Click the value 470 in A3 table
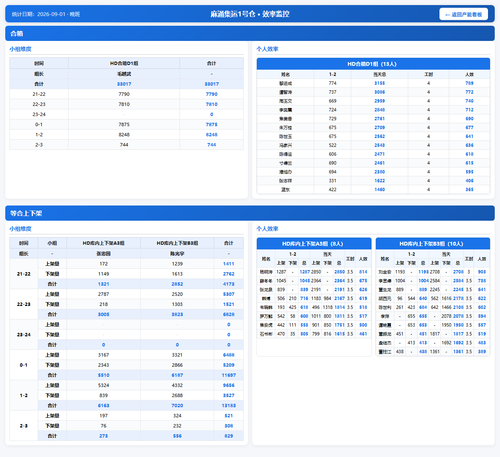This screenshot has height=457, width=500. 281,334
